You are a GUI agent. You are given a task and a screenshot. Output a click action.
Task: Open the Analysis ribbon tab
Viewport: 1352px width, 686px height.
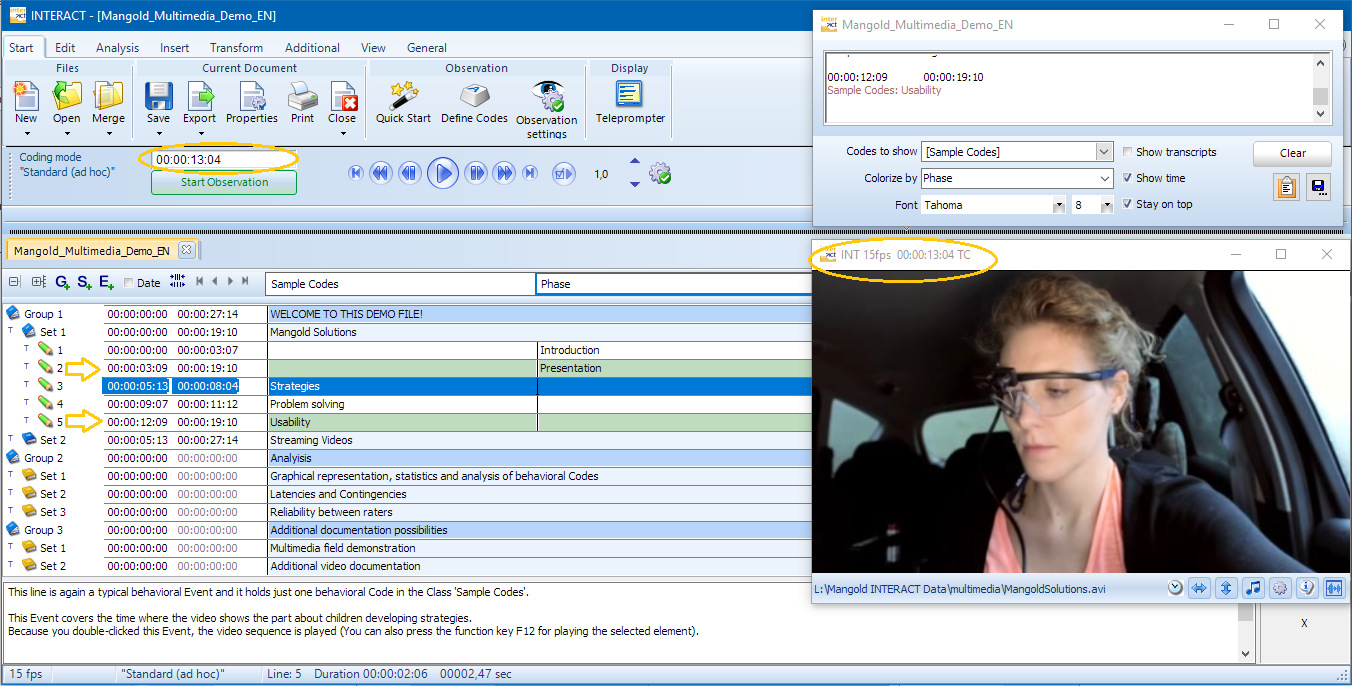[117, 47]
